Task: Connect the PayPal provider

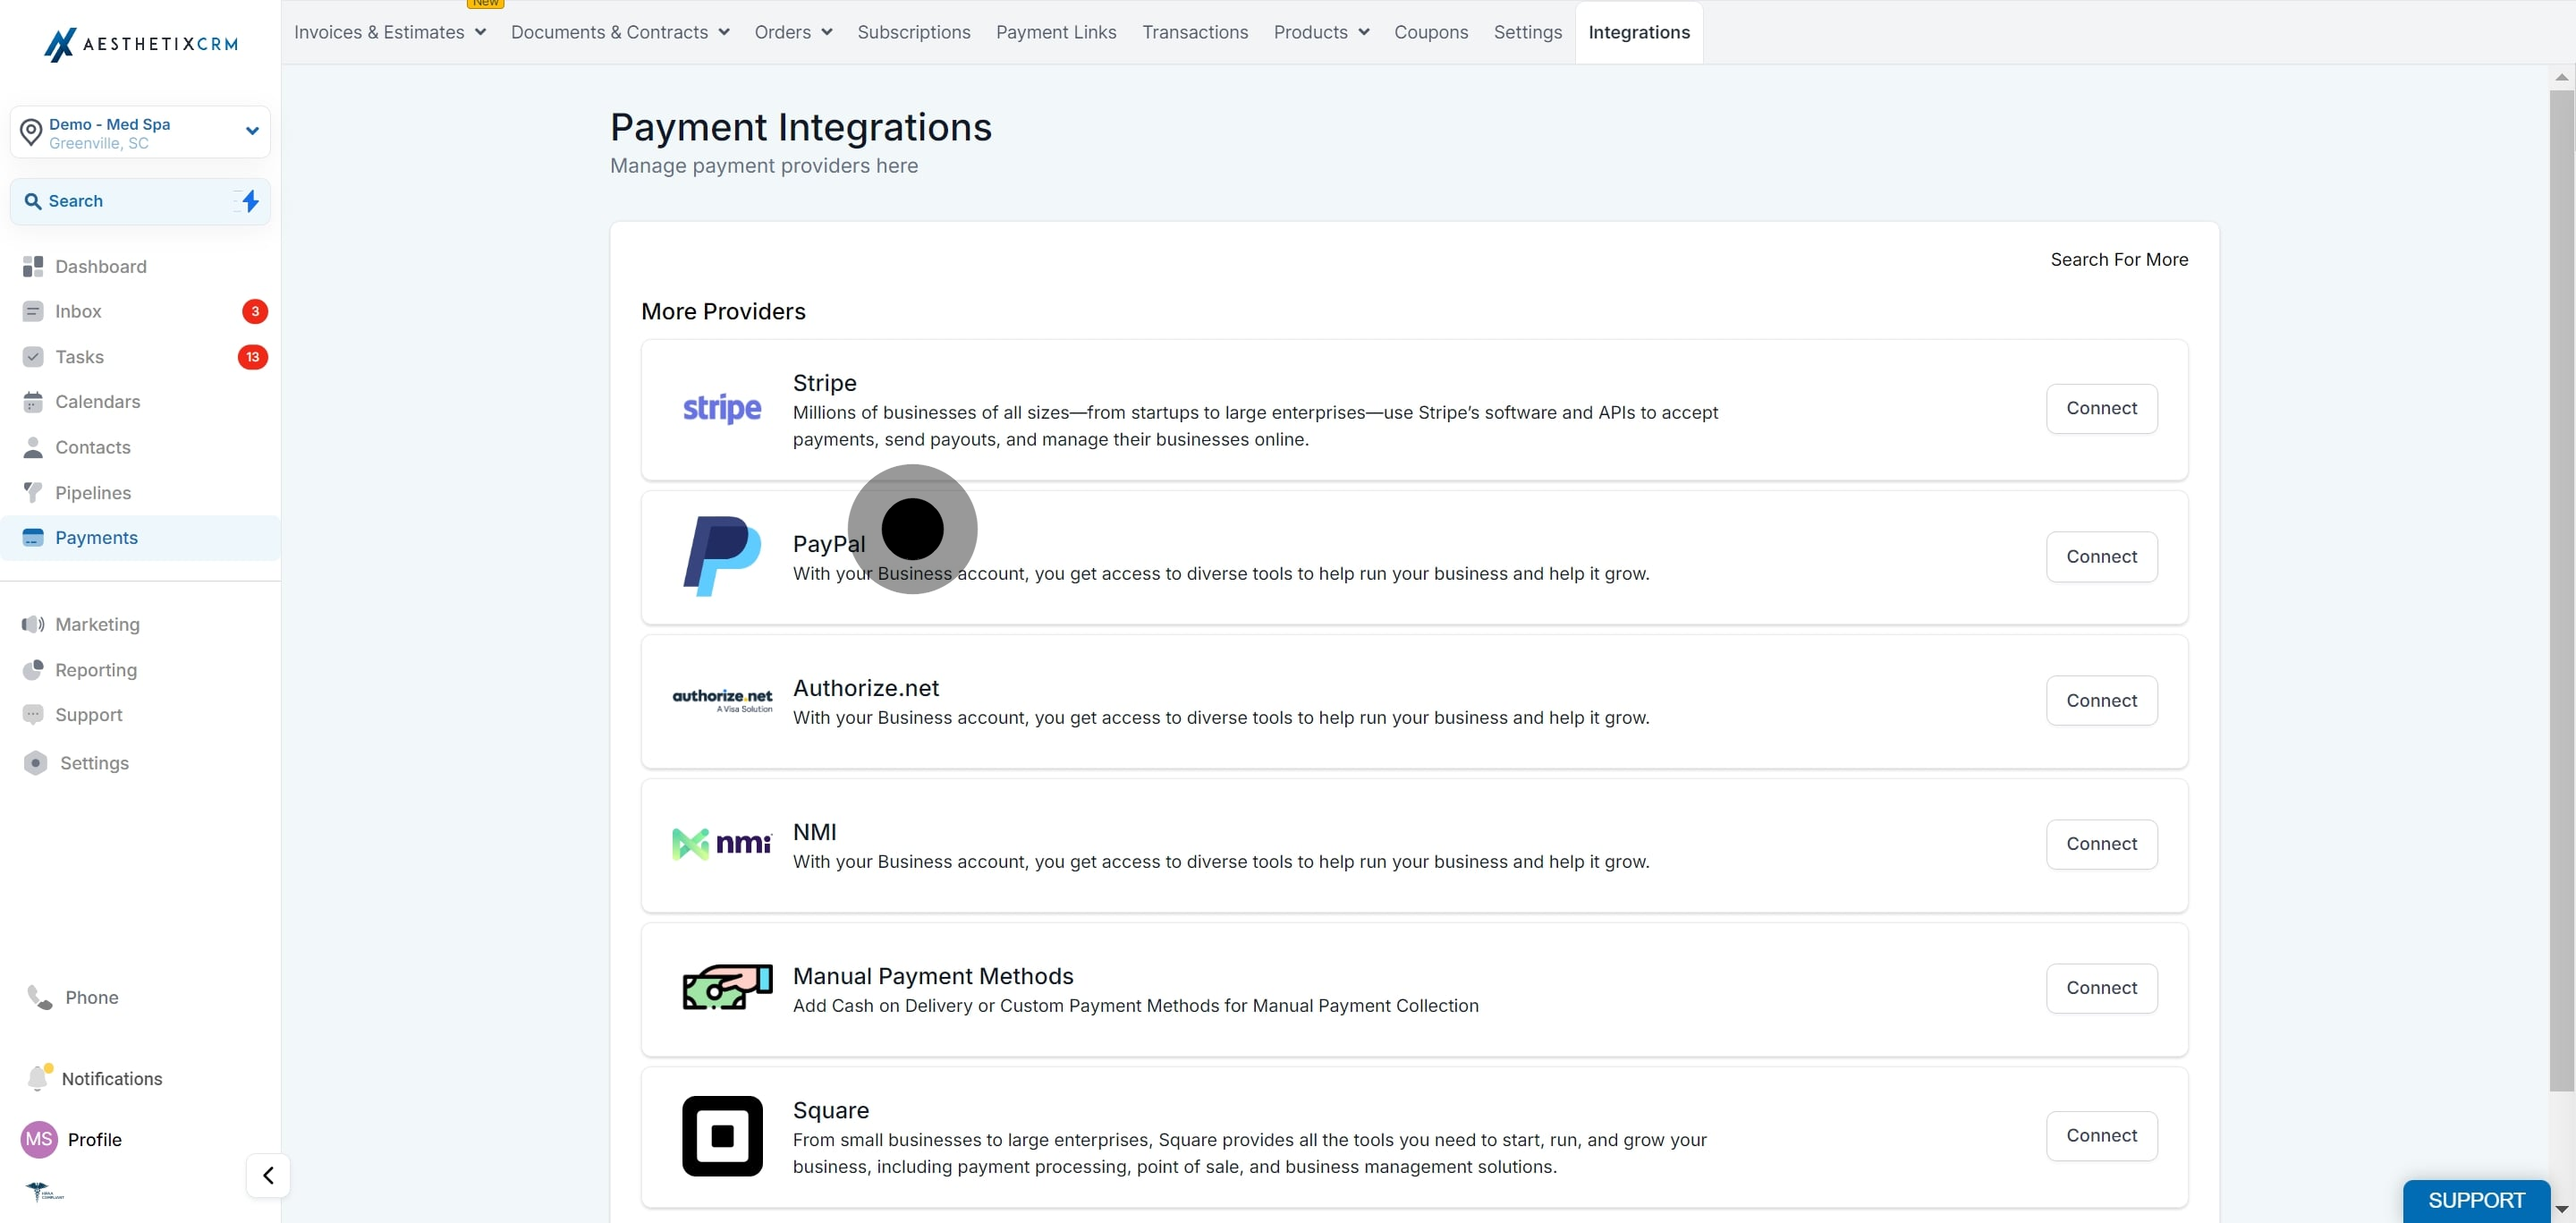Action: pos(2101,556)
